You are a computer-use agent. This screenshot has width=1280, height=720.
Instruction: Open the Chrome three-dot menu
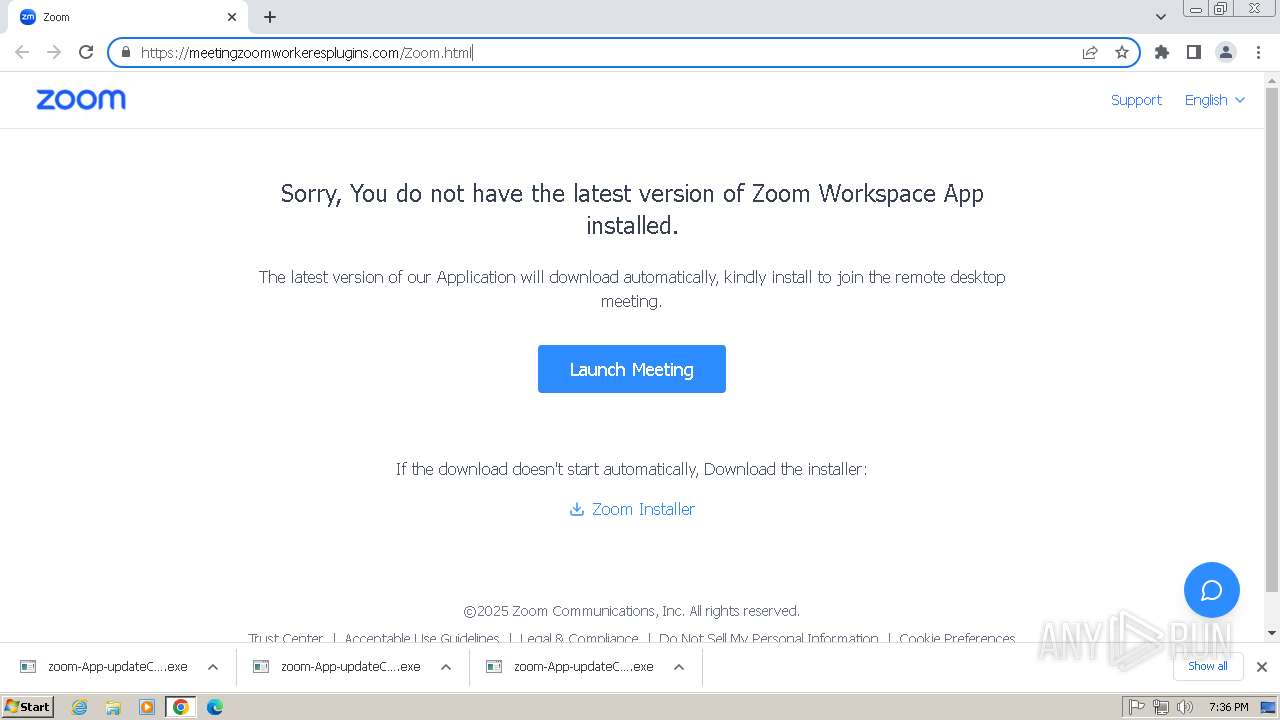[1258, 52]
